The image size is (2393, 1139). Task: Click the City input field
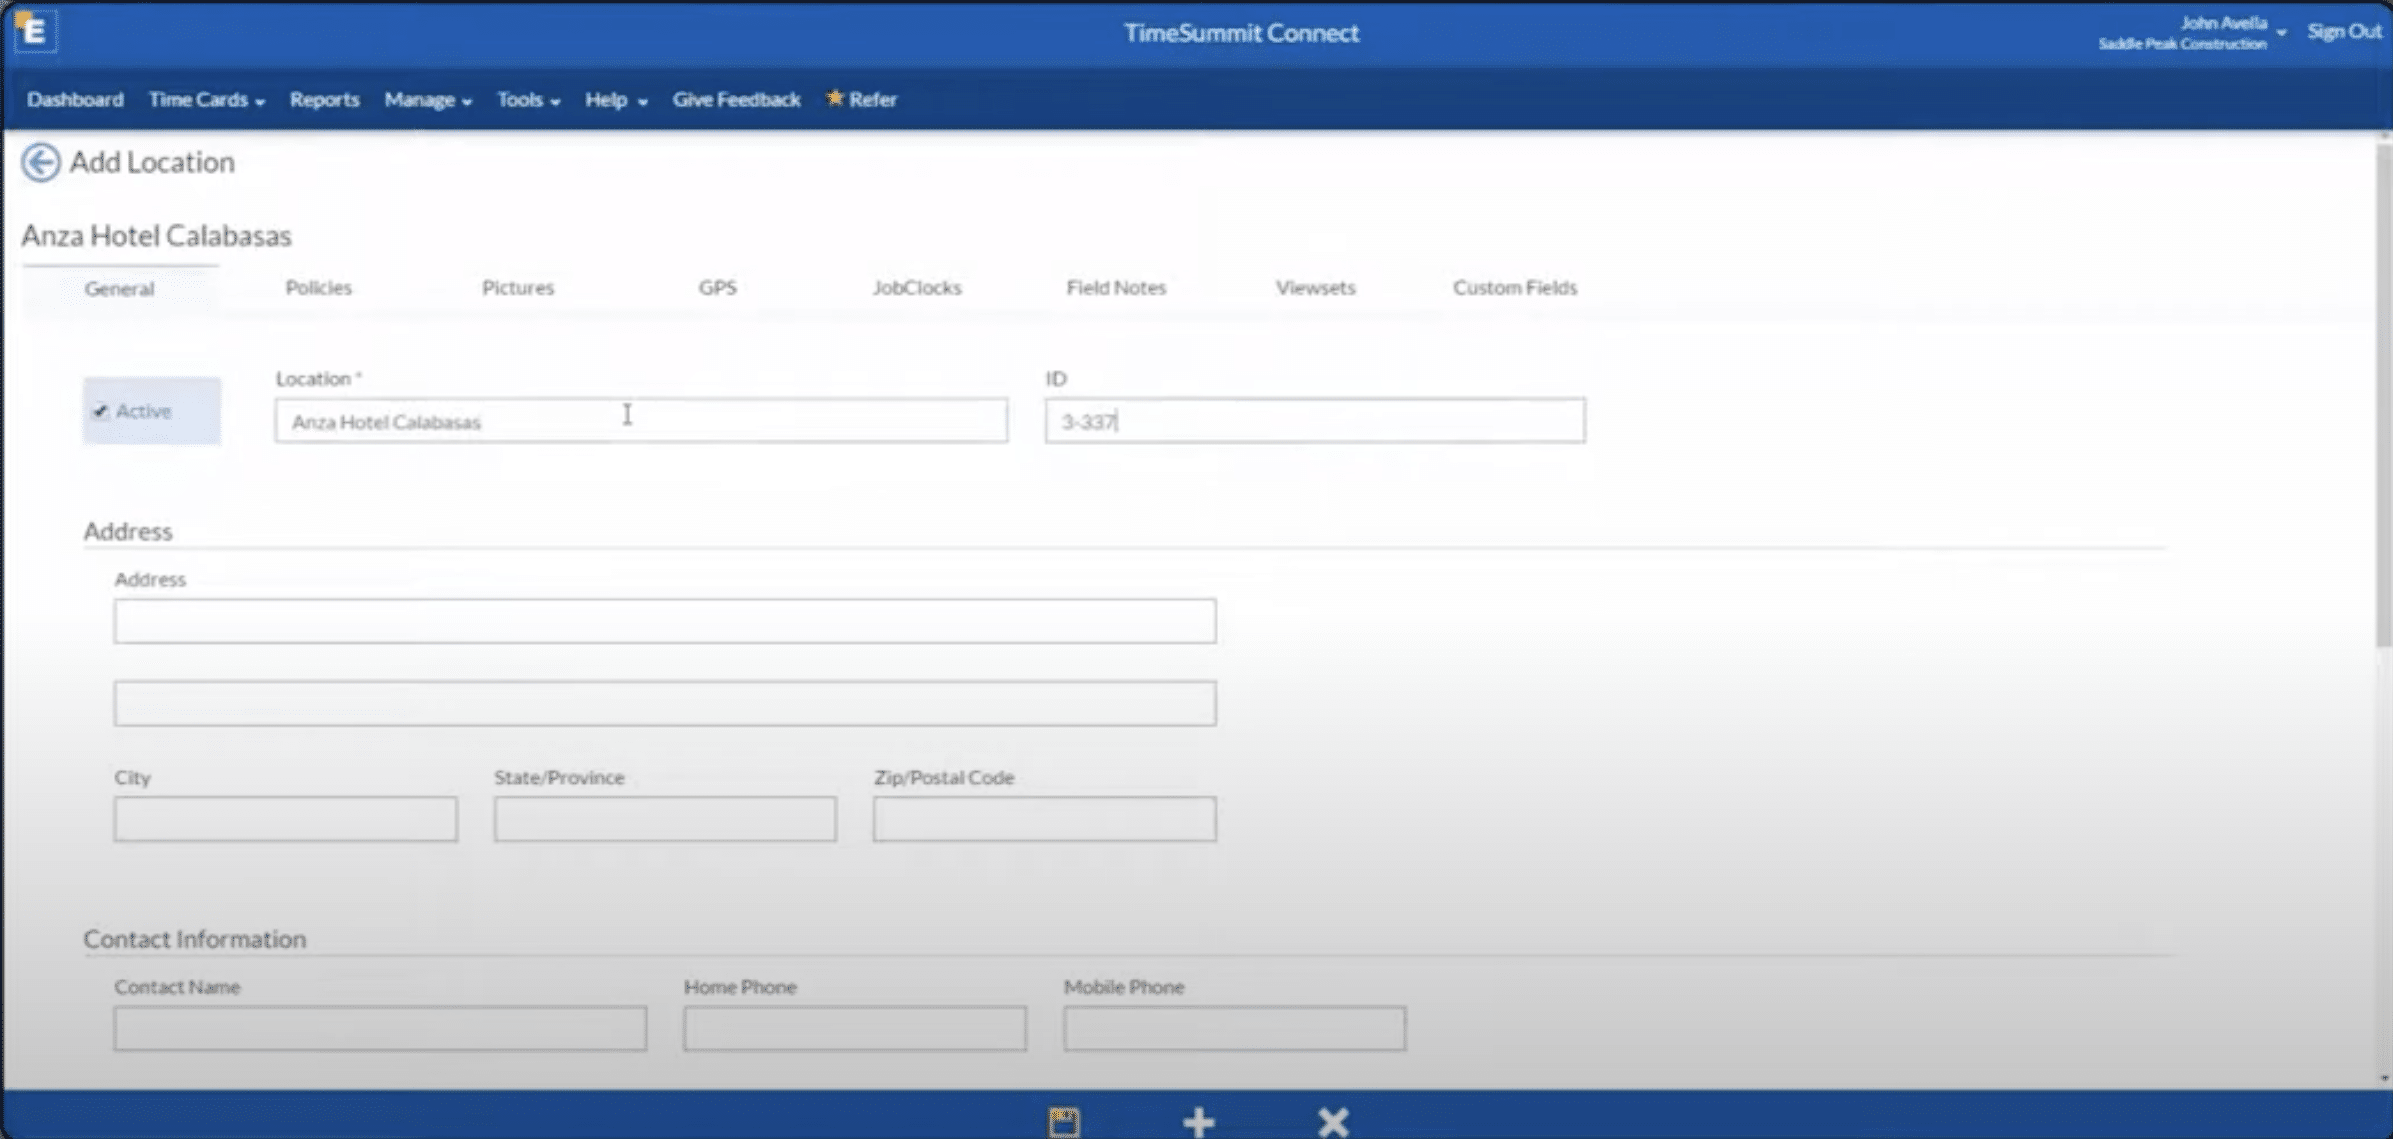pyautogui.click(x=285, y=819)
